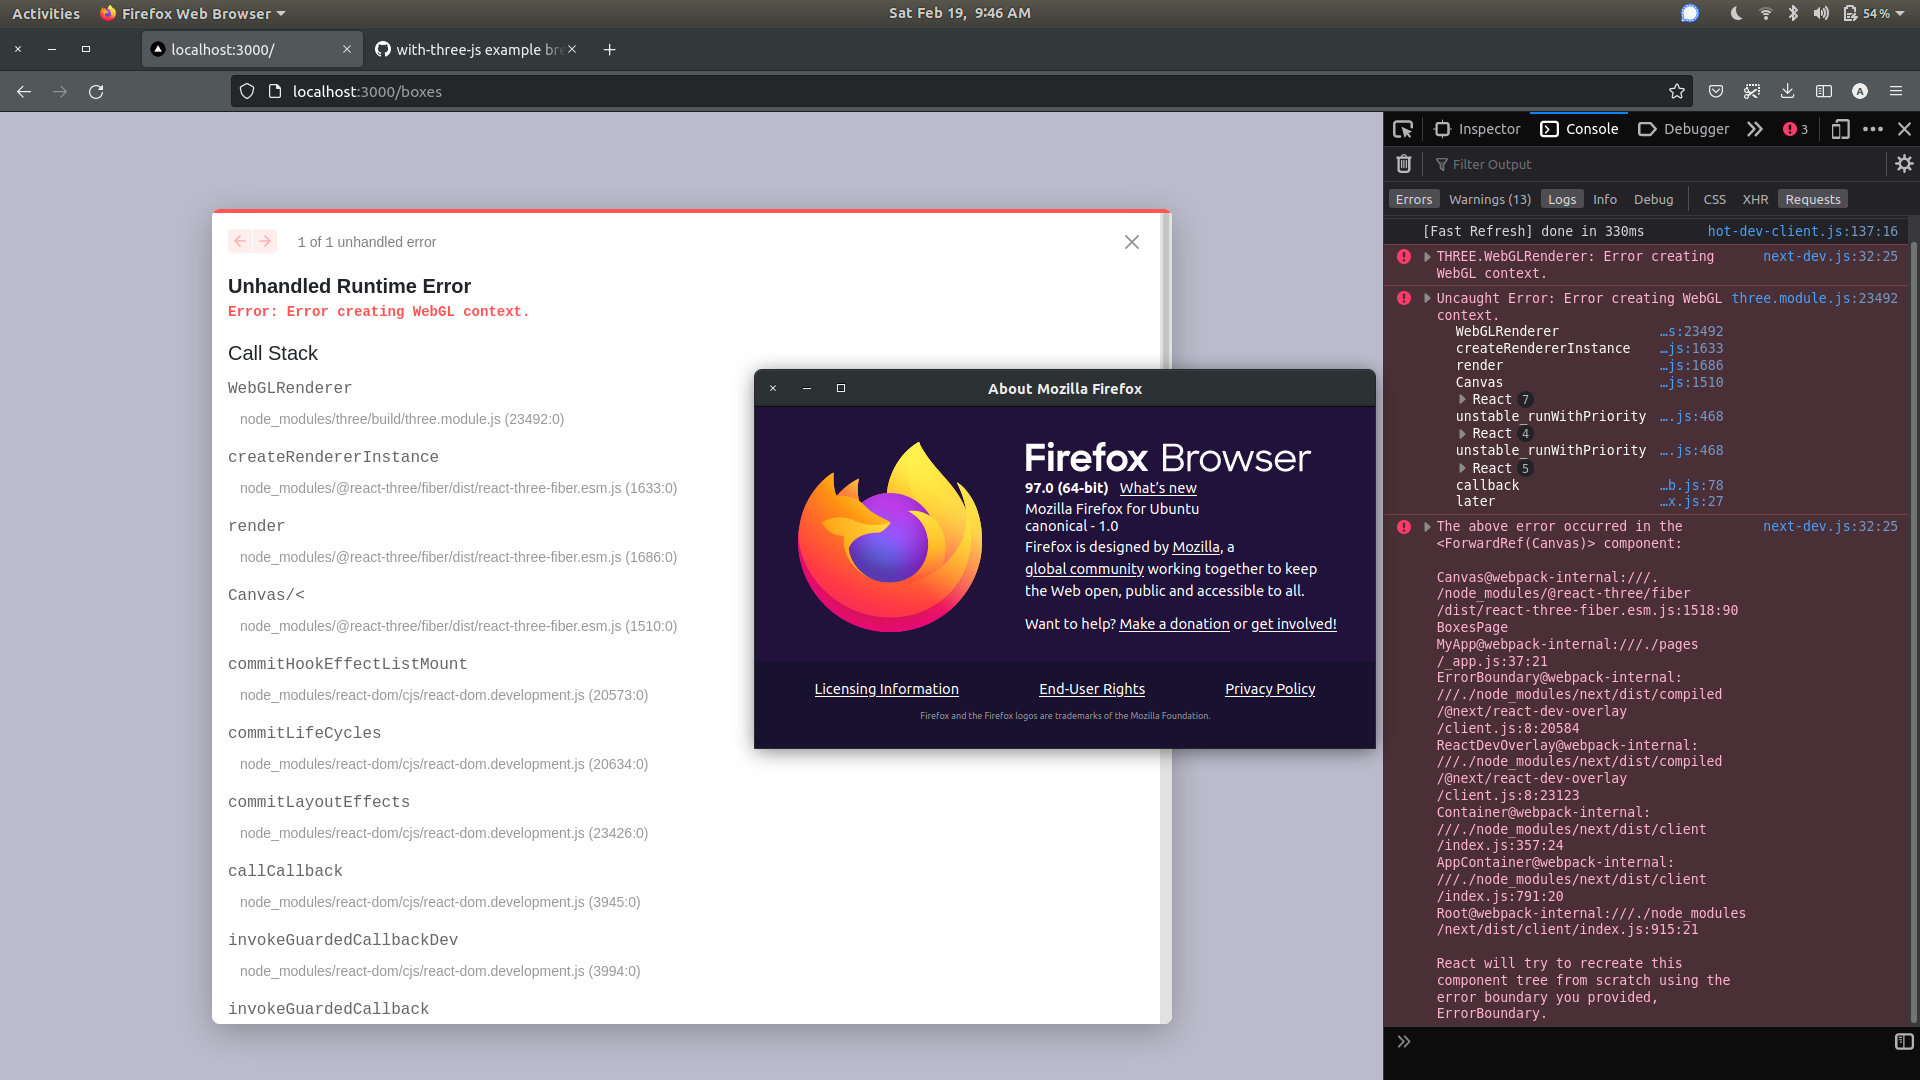Image resolution: width=1920 pixels, height=1080 pixels.
Task: Open the Downloads panel icon
Action: coord(1788,91)
